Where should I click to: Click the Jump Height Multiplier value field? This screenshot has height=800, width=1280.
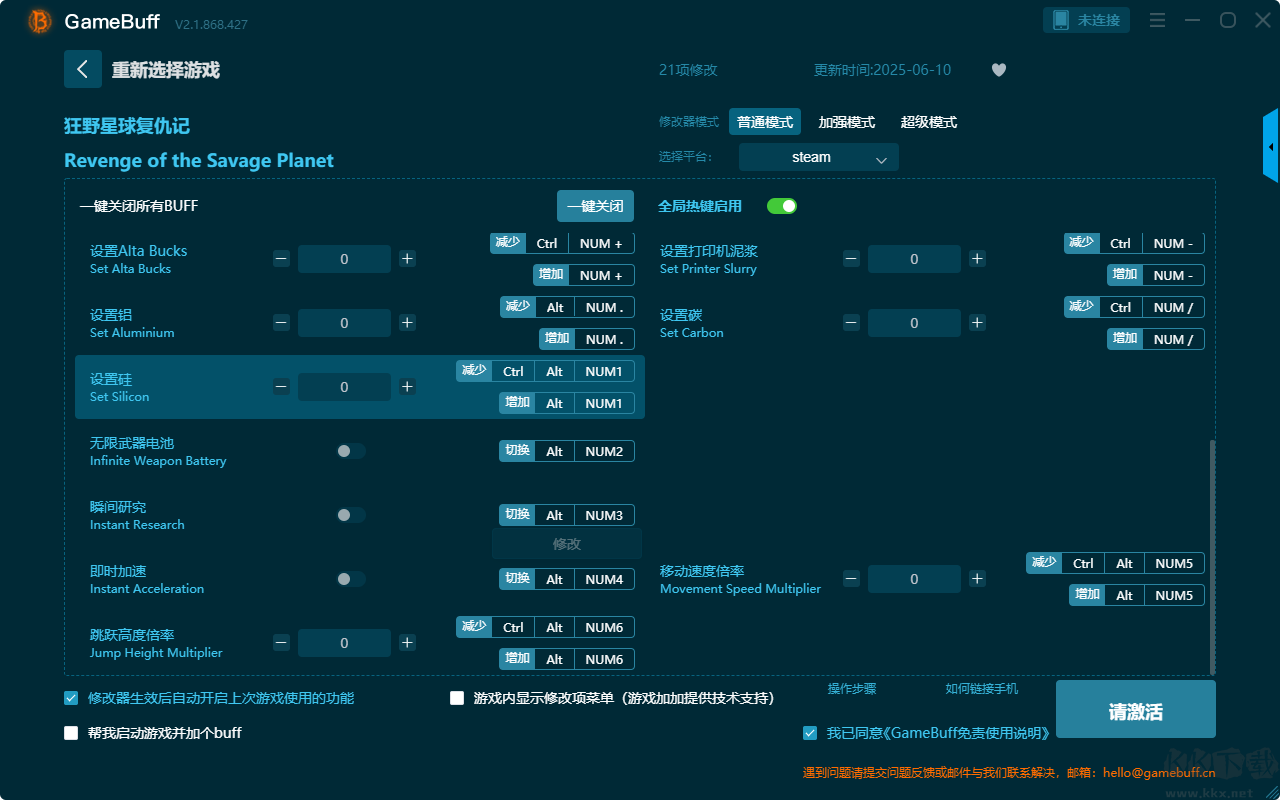click(344, 643)
